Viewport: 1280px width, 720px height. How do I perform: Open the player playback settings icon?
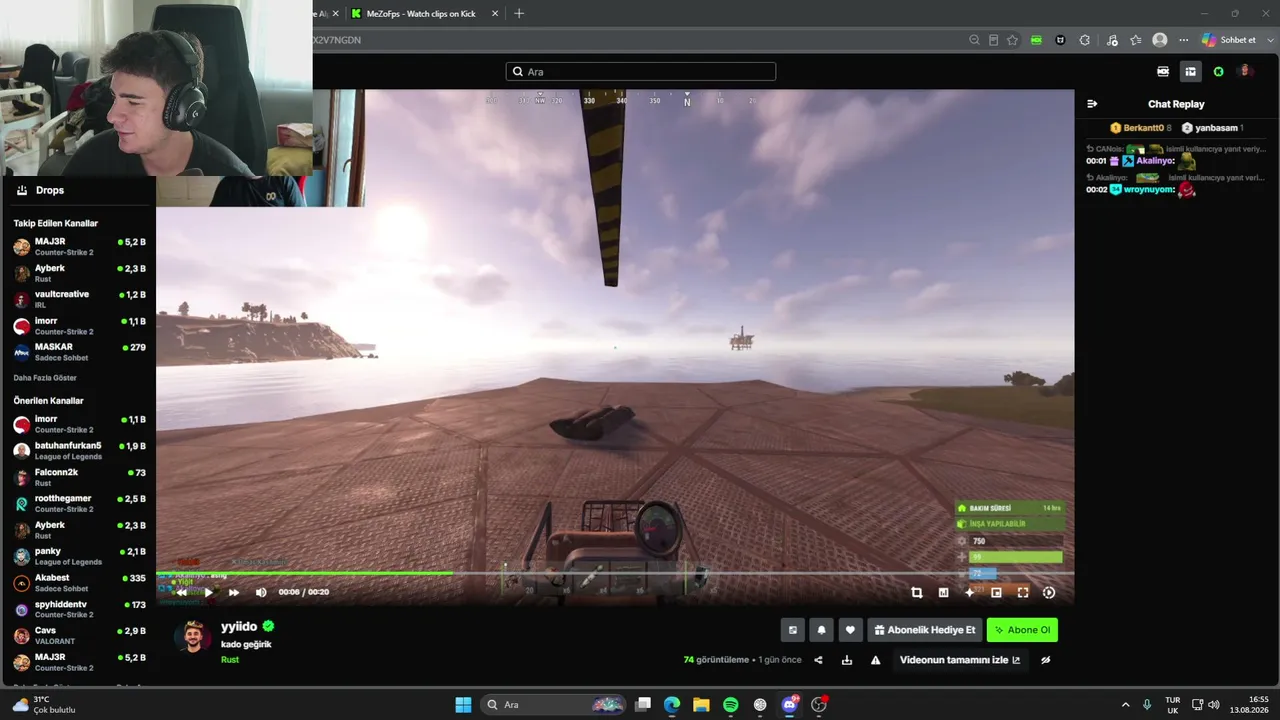[1049, 592]
